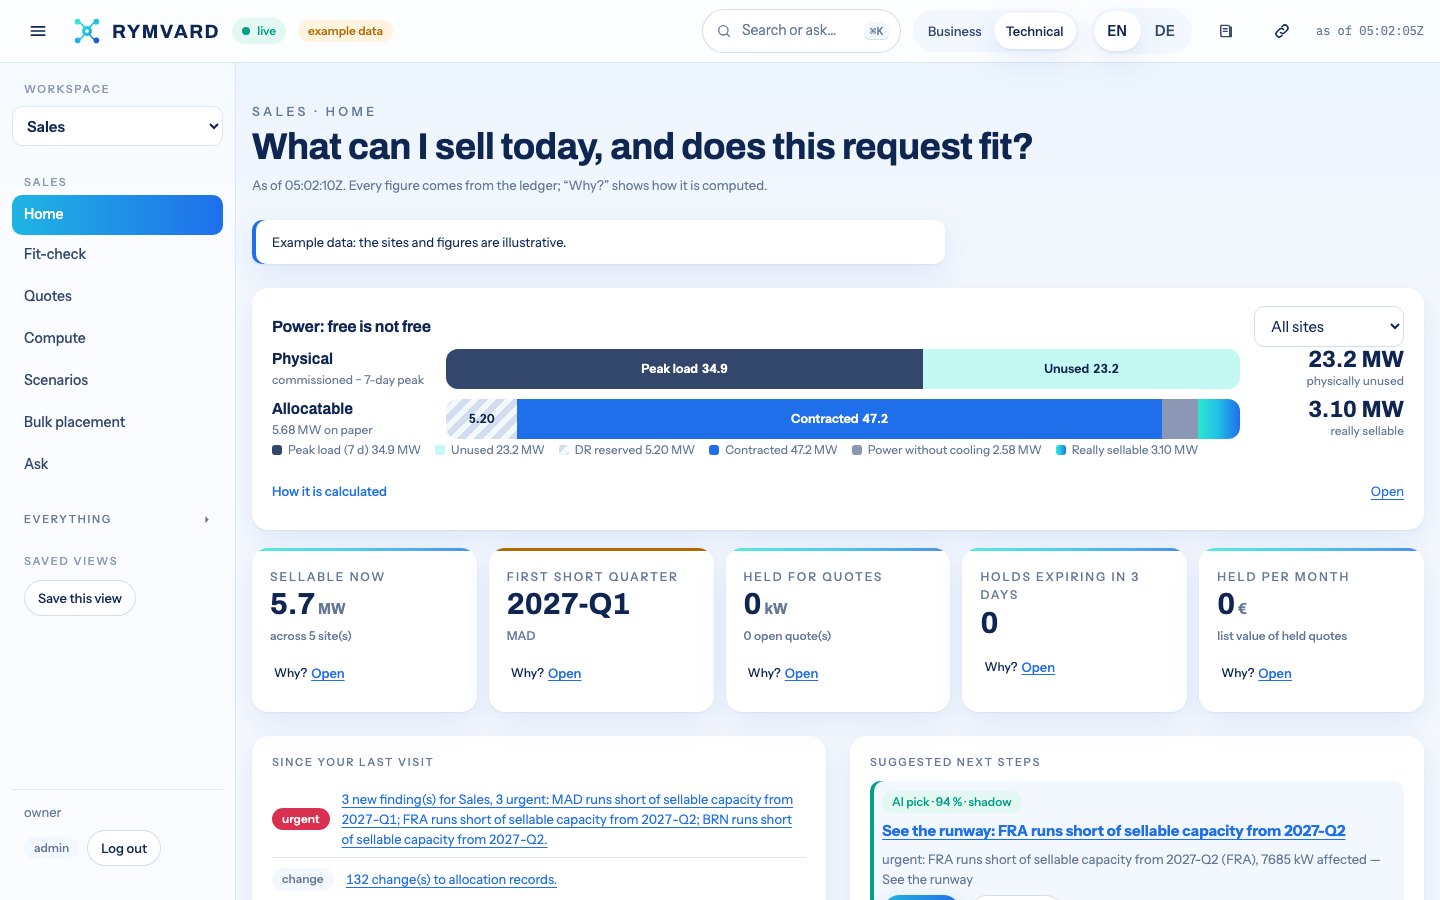1440x900 pixels.
Task: Click the example data badge
Action: (345, 31)
